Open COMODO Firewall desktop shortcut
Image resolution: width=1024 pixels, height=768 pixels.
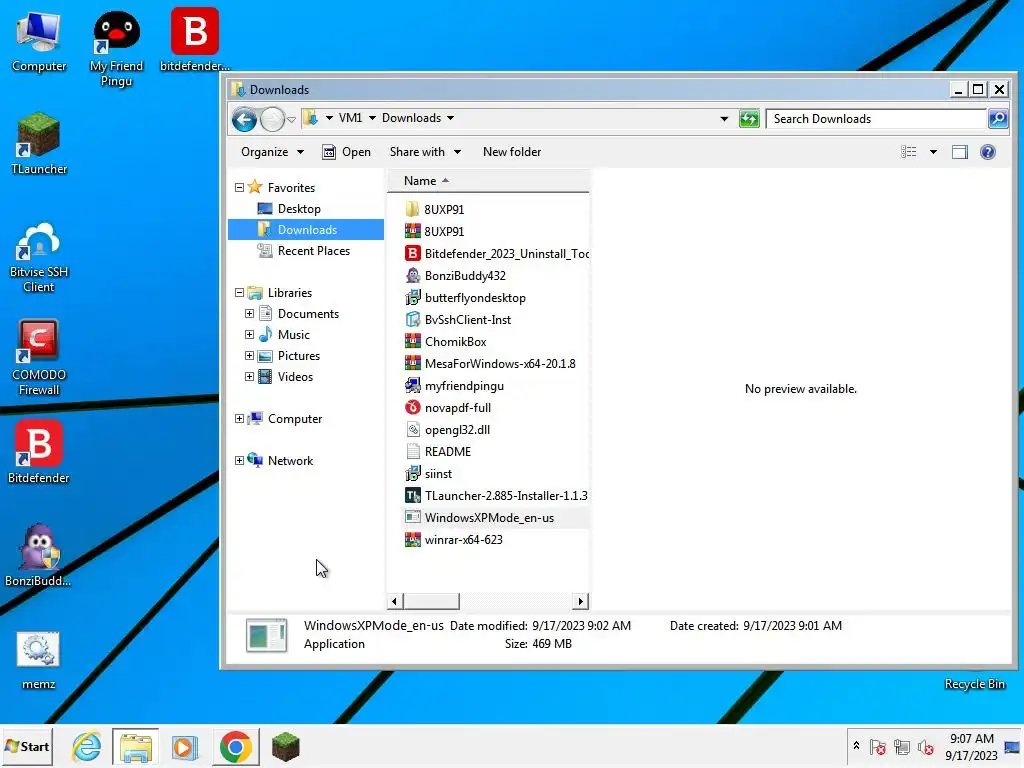click(x=39, y=358)
